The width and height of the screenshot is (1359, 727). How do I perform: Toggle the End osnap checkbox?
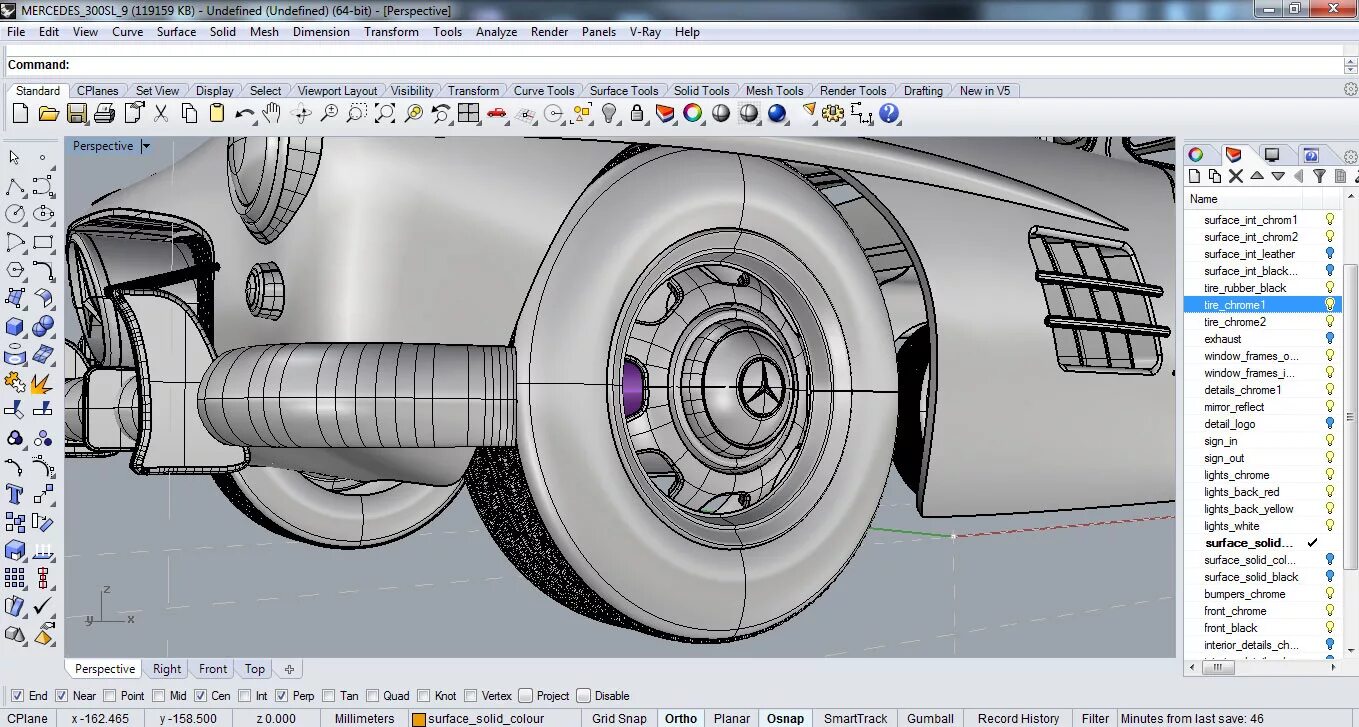pos(17,696)
